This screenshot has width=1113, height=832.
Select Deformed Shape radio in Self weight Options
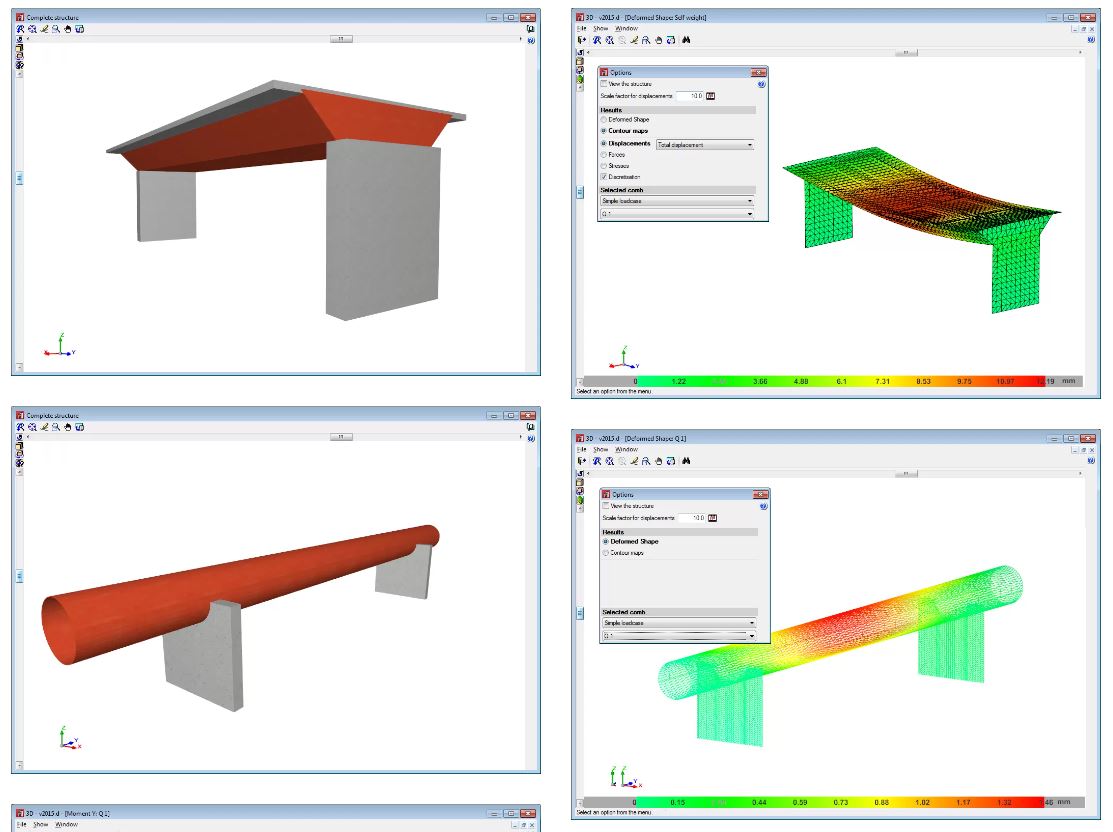pos(604,120)
